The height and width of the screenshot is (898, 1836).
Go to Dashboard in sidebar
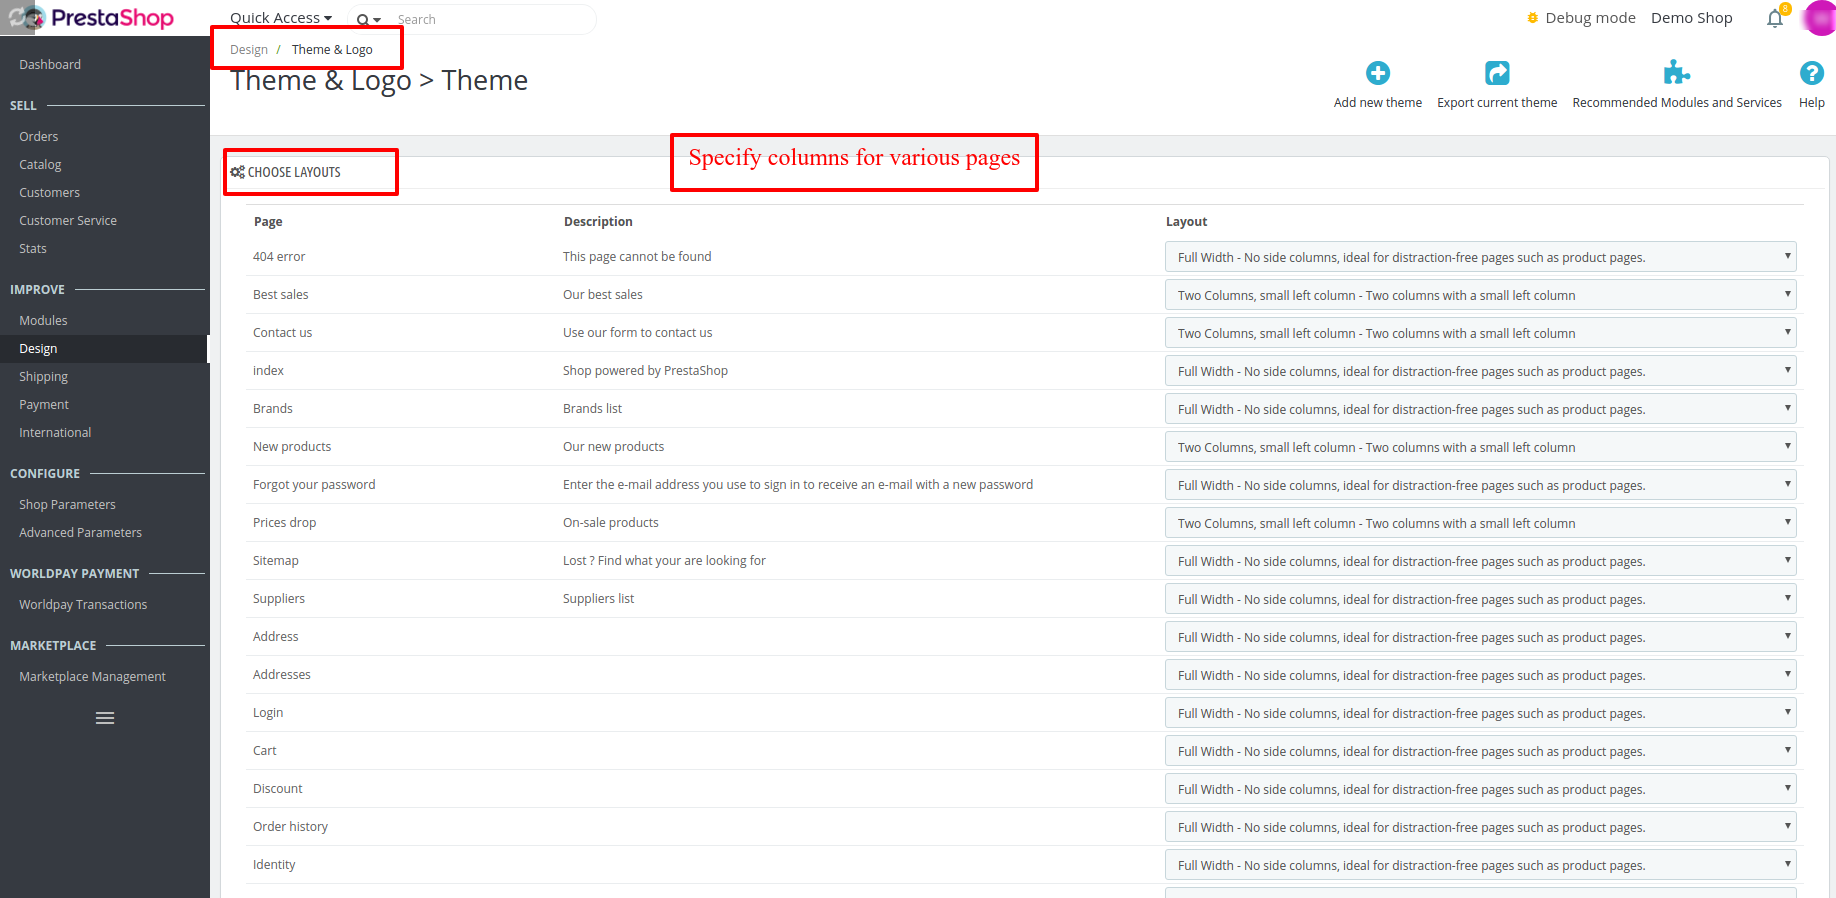click(50, 64)
